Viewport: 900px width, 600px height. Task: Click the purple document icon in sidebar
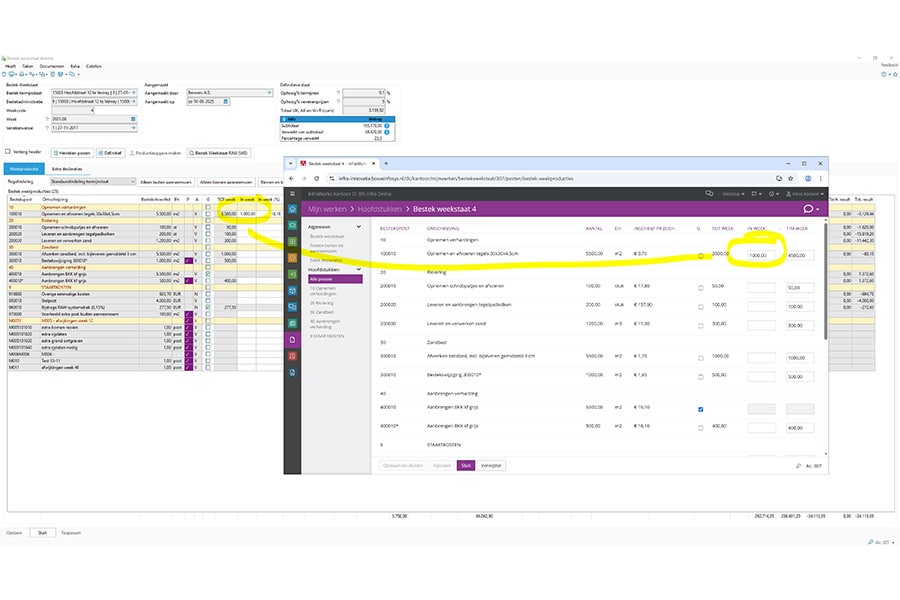(x=292, y=339)
